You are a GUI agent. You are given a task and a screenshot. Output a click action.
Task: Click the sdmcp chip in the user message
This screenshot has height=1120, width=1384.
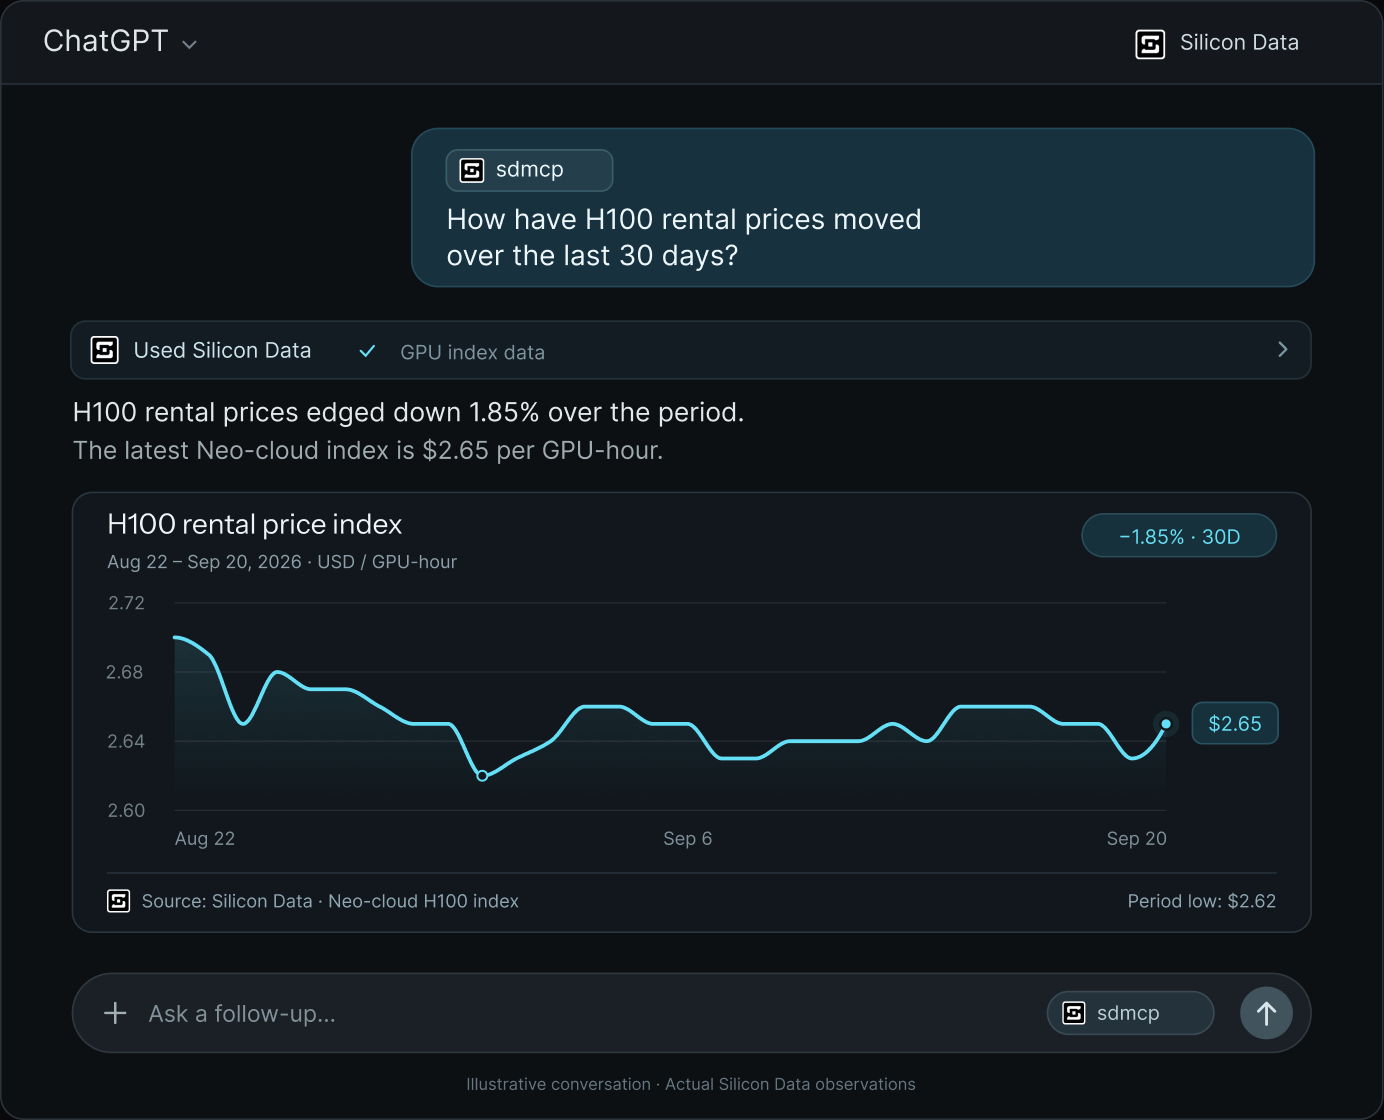(529, 170)
